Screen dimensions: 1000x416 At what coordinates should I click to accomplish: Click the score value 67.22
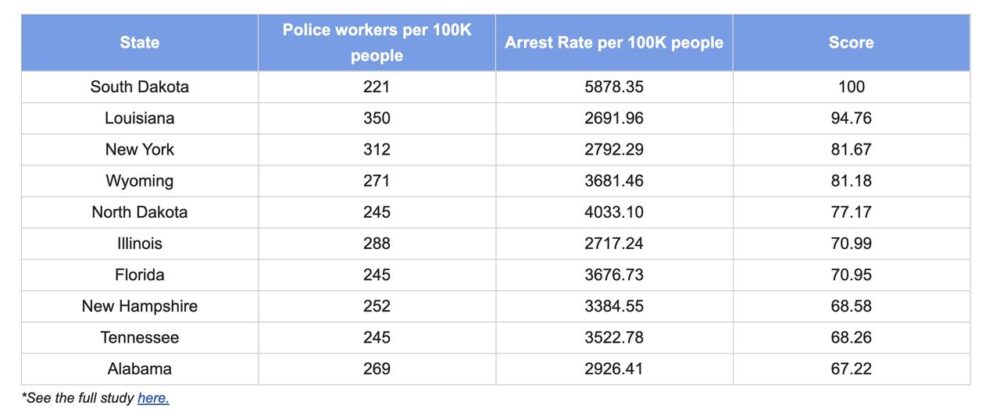851,369
